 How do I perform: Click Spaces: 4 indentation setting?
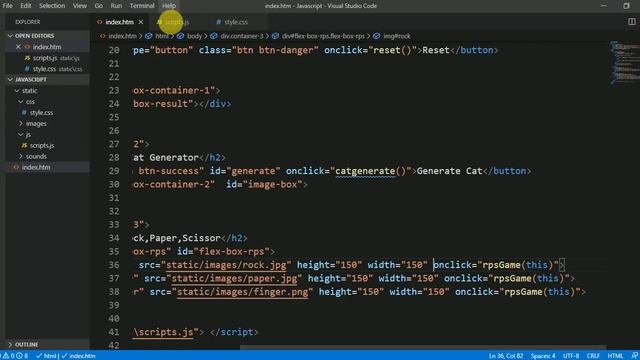(x=543, y=356)
